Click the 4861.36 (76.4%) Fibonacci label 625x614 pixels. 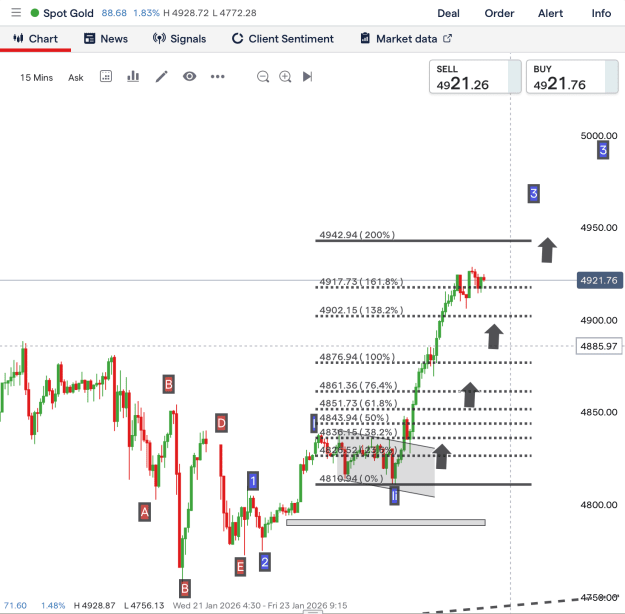point(358,386)
